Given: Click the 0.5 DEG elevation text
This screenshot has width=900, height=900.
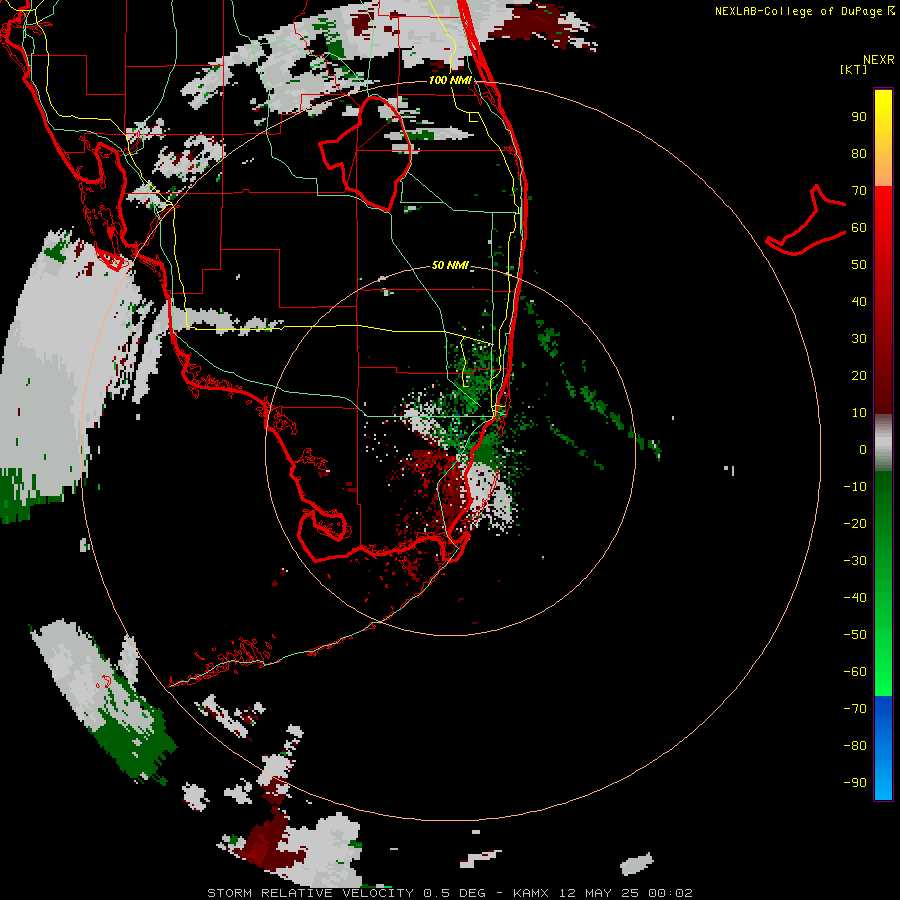Looking at the screenshot, I should click(x=455, y=893).
